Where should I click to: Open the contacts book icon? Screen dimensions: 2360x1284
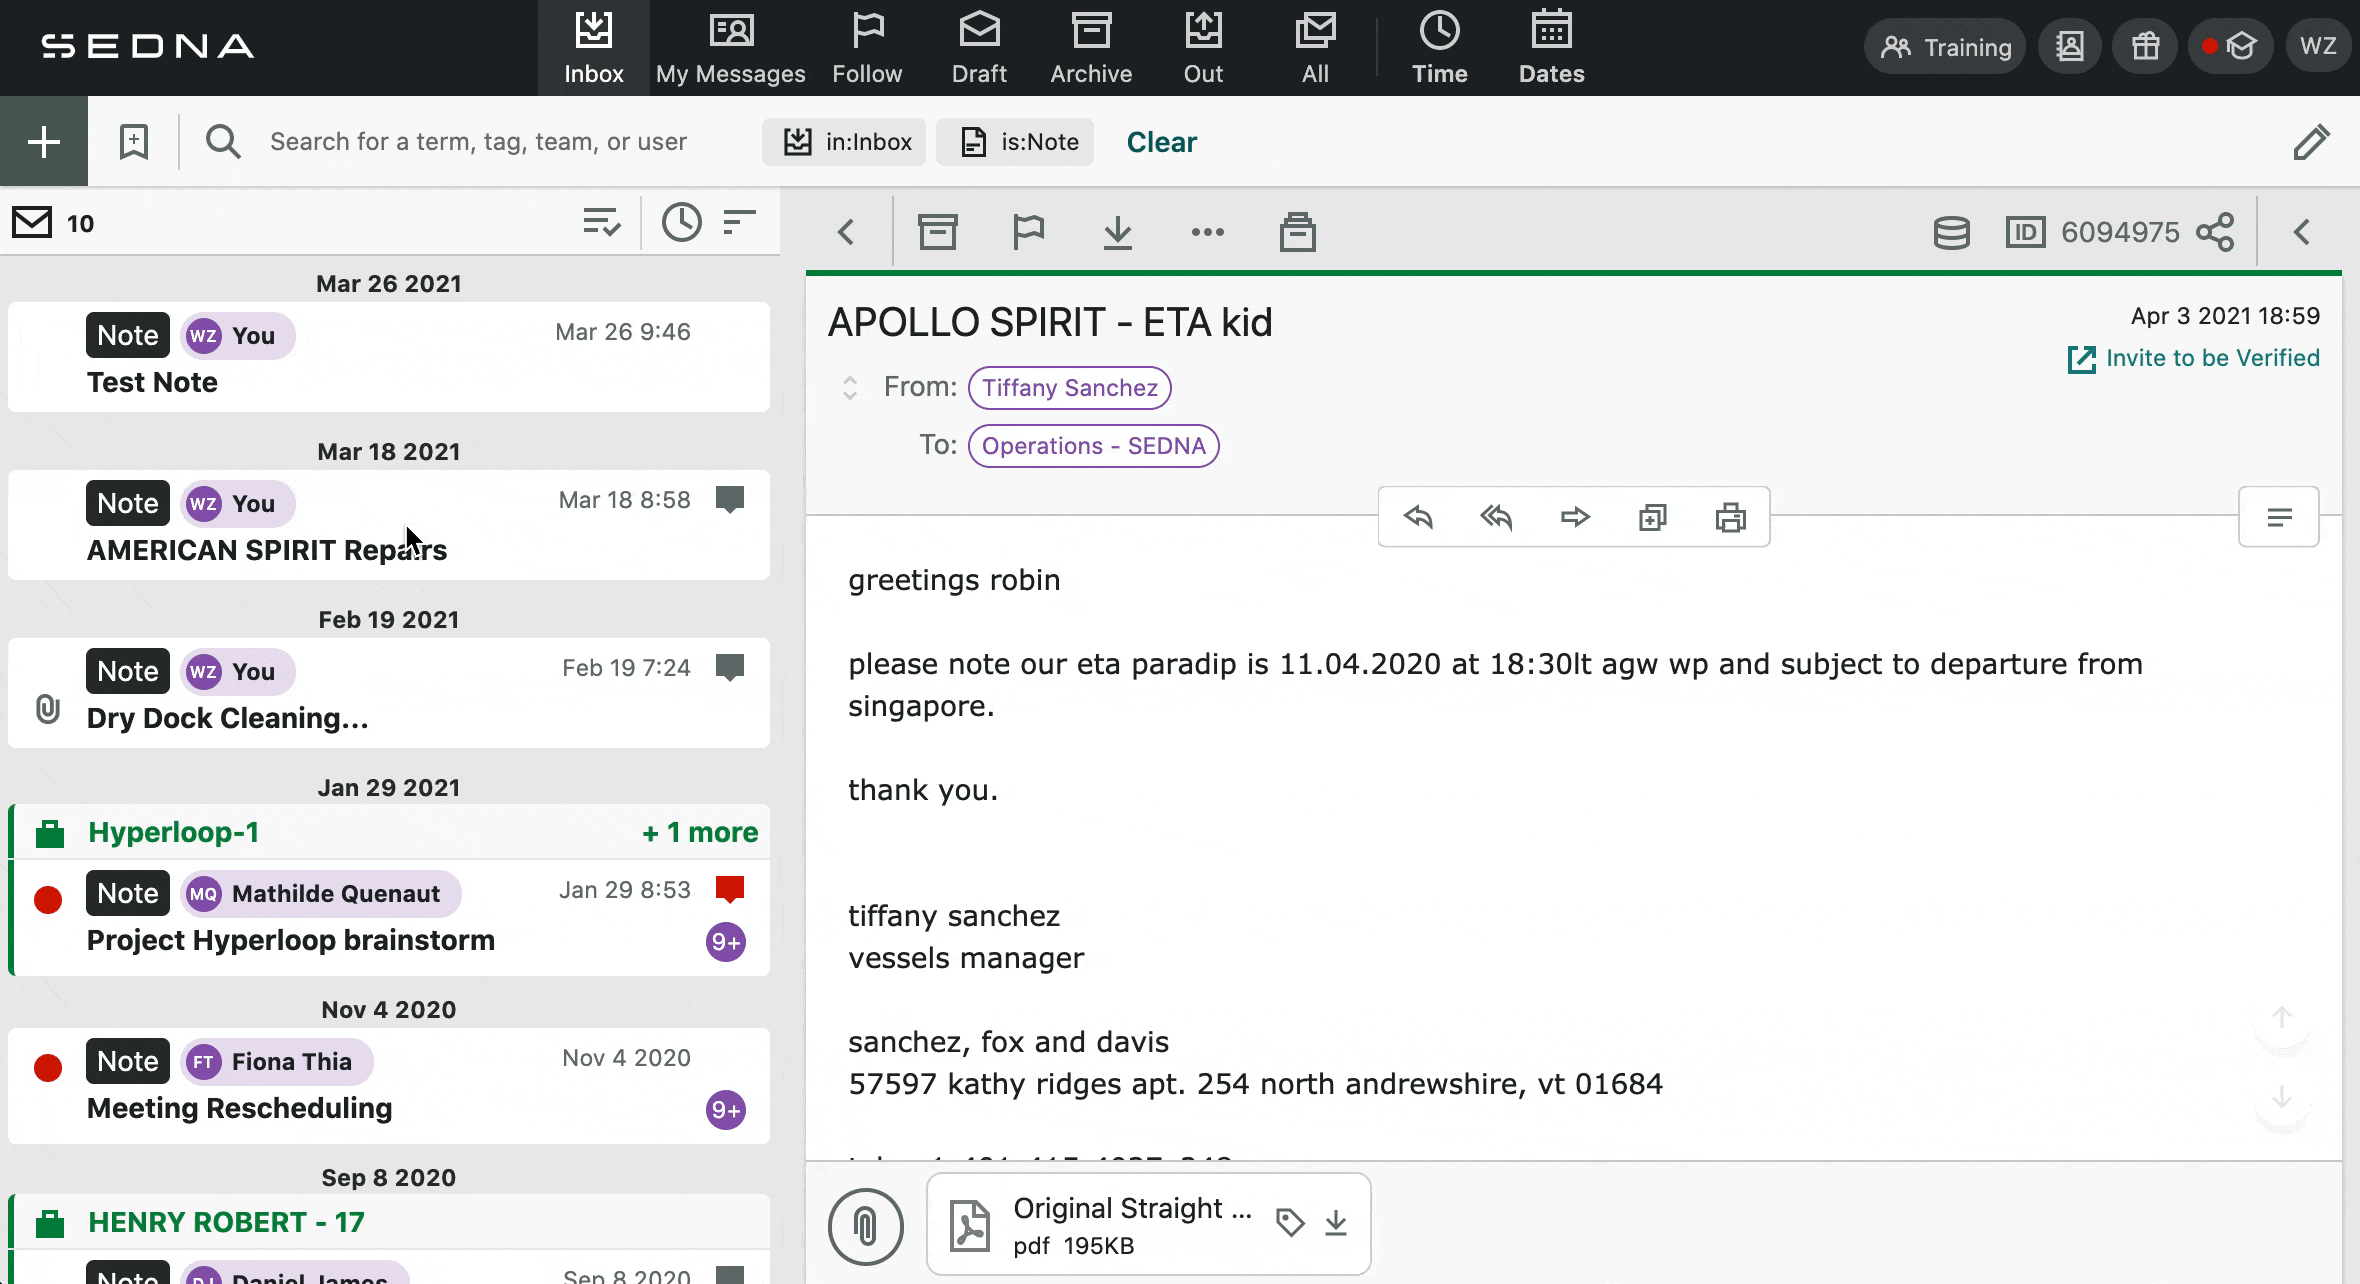(x=2070, y=47)
